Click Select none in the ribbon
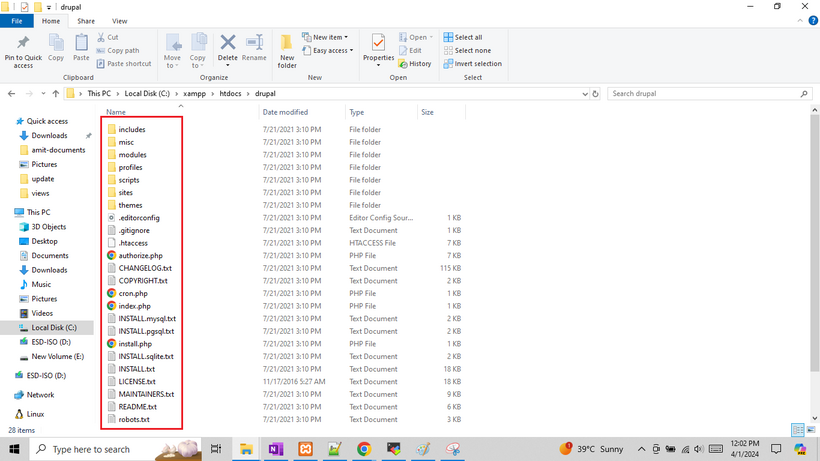Screen dimensions: 820x461 (472, 50)
